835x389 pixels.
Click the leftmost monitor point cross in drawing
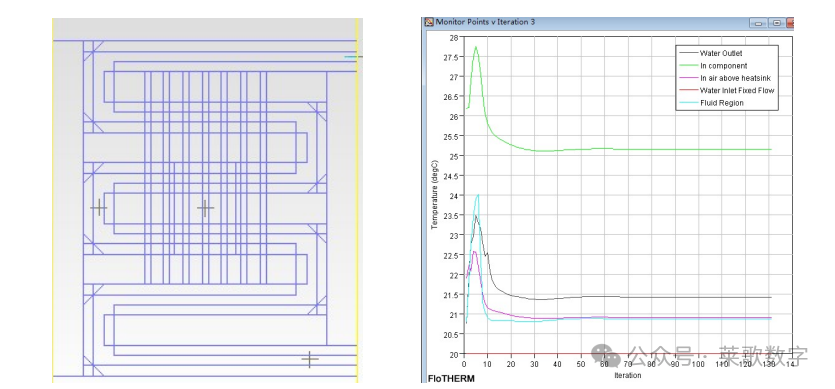[99, 208]
